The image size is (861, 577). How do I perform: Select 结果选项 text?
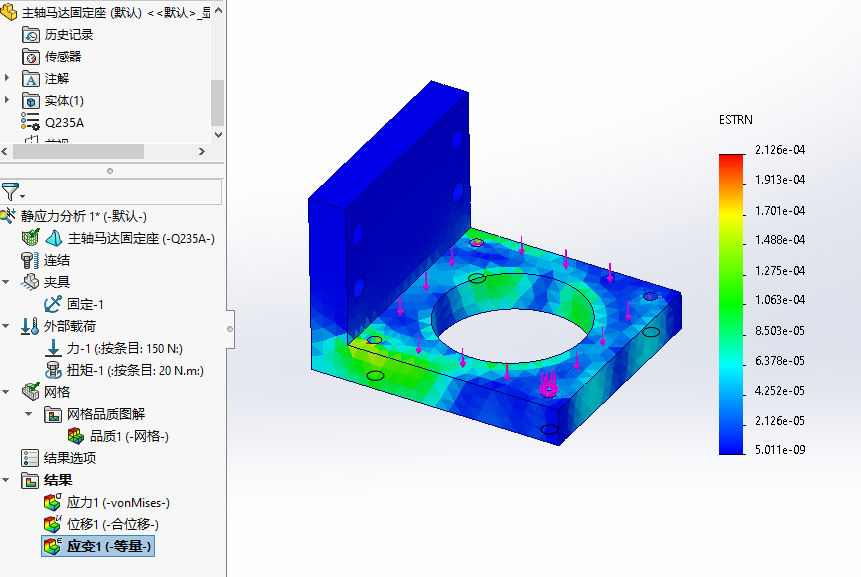click(70, 458)
